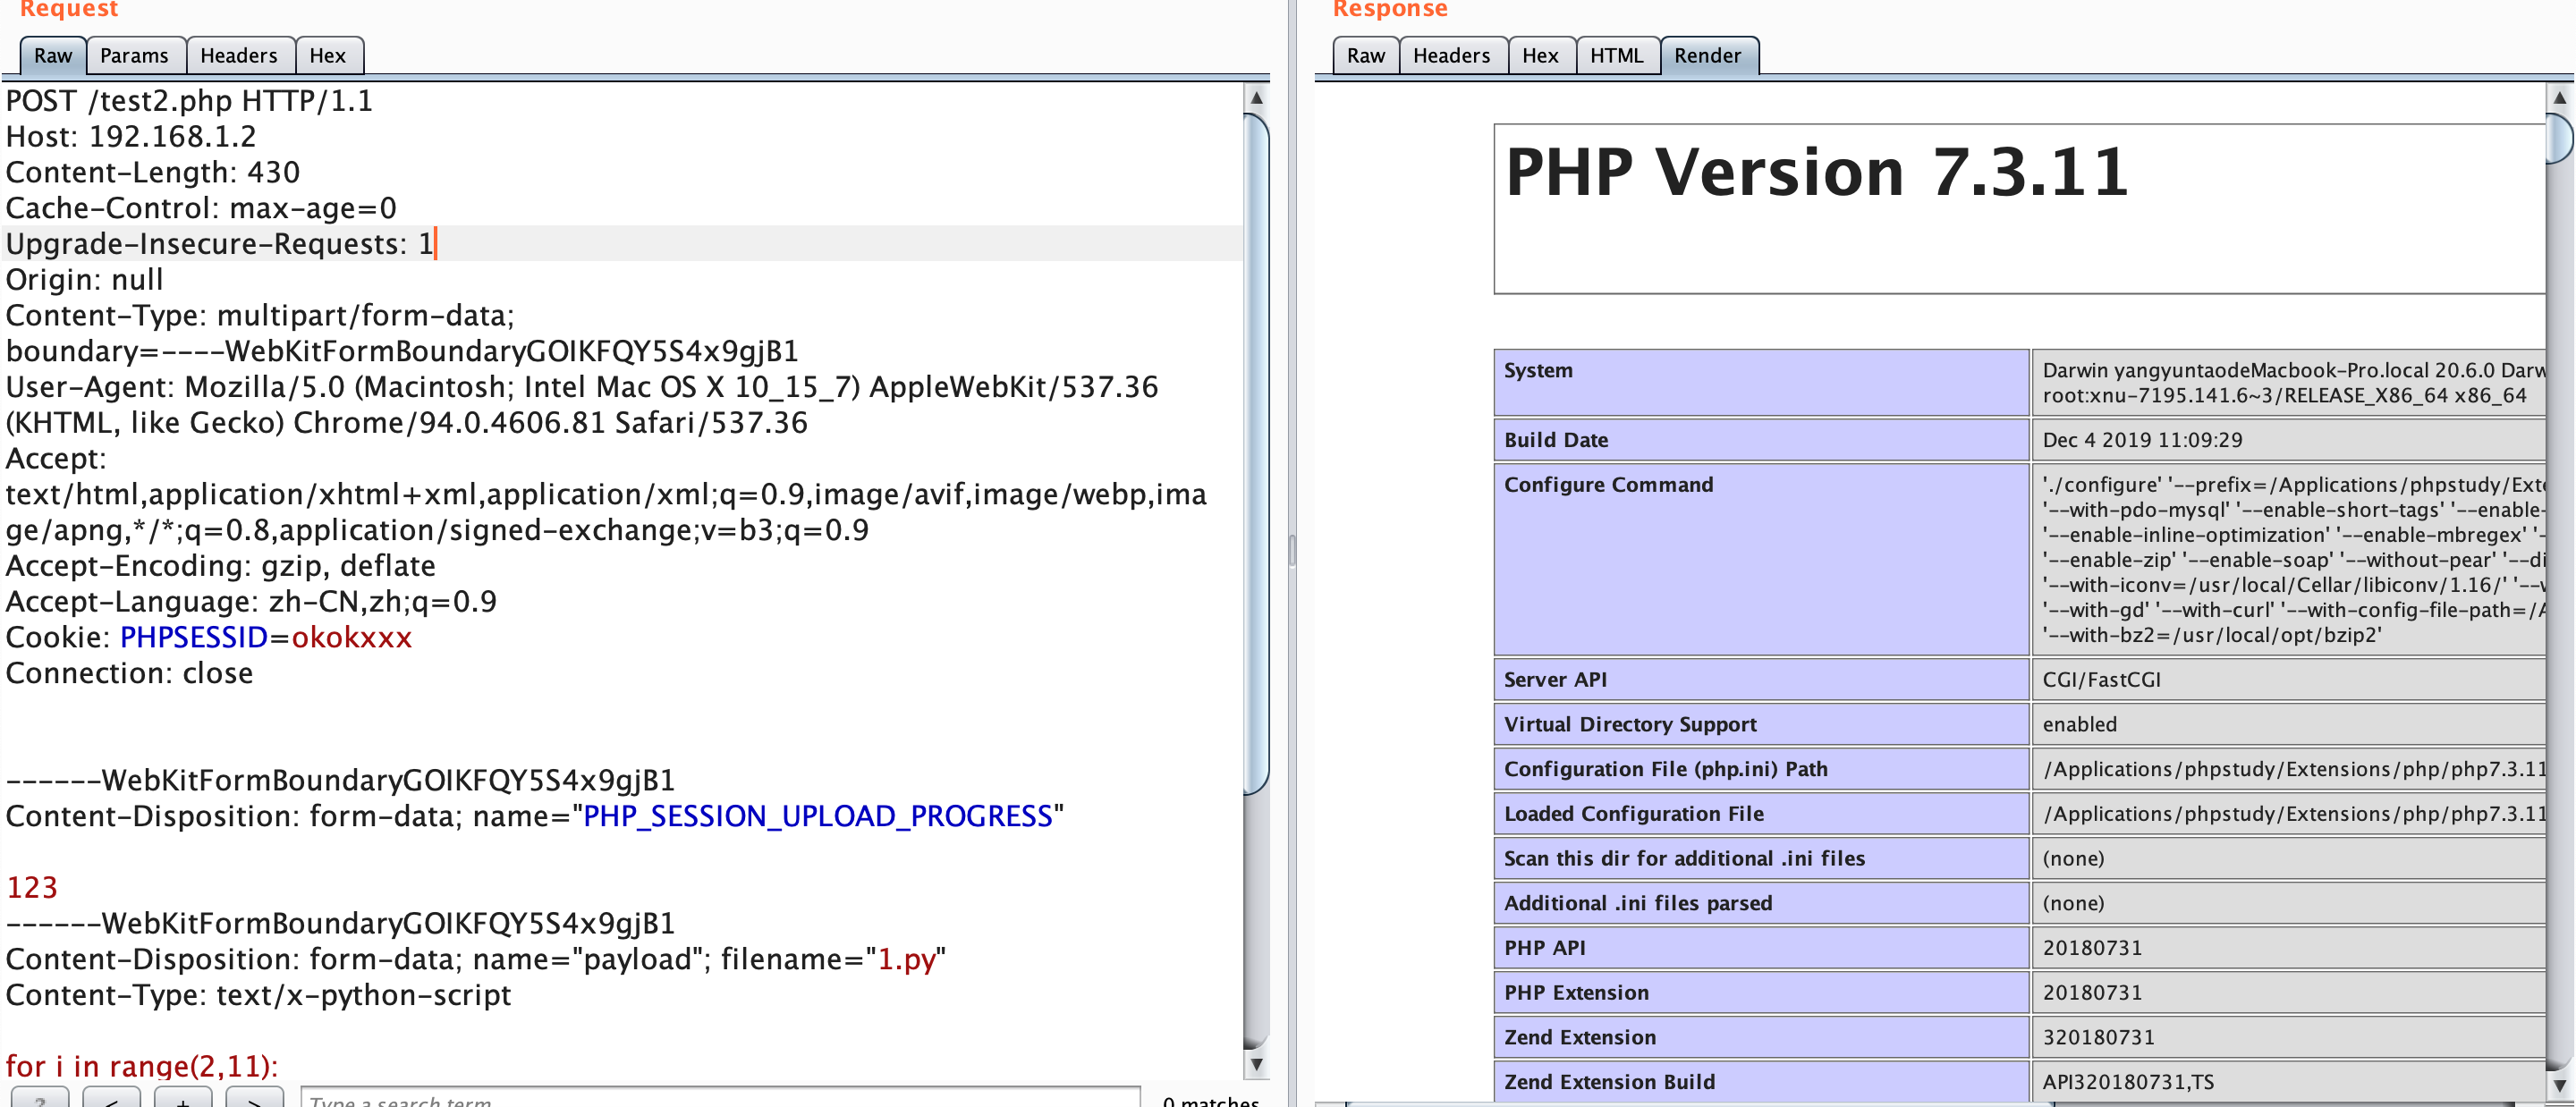Select the response Hex tab
2576x1107 pixels.
pos(1540,56)
